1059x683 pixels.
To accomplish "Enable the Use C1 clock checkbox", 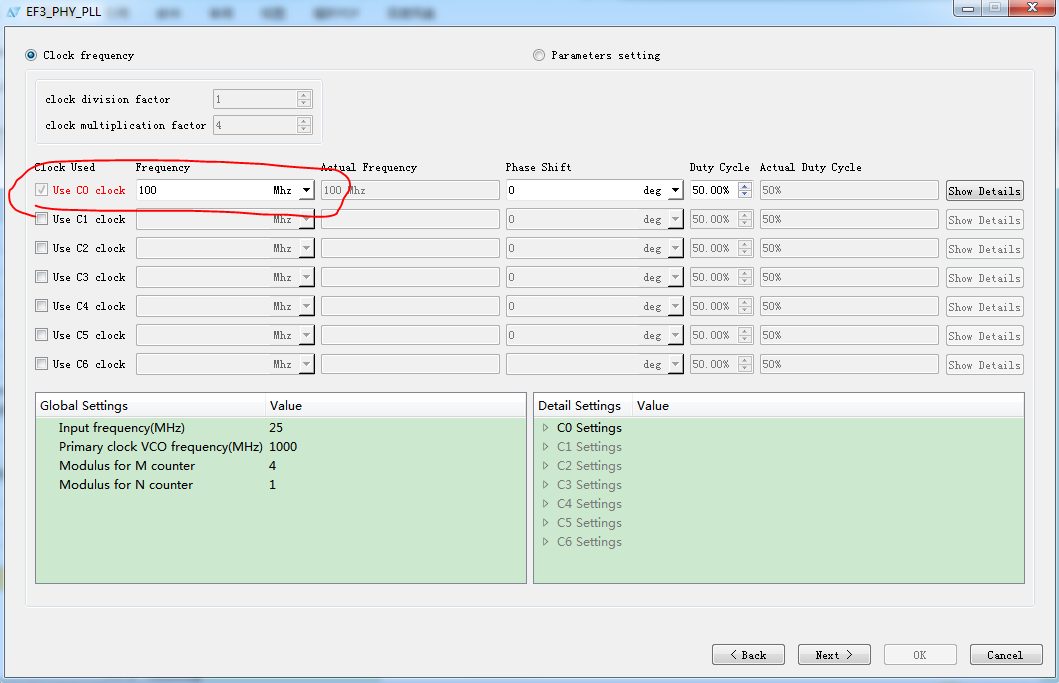I will click(42, 219).
